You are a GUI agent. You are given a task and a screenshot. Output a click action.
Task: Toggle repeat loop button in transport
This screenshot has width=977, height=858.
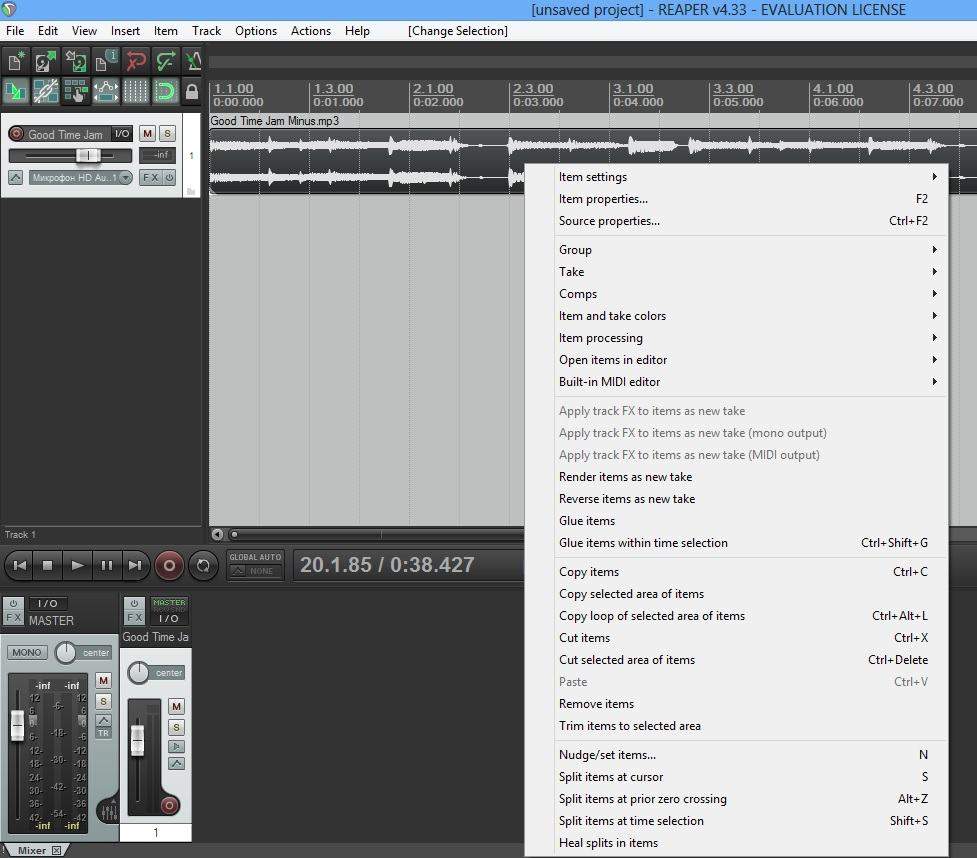pos(203,565)
